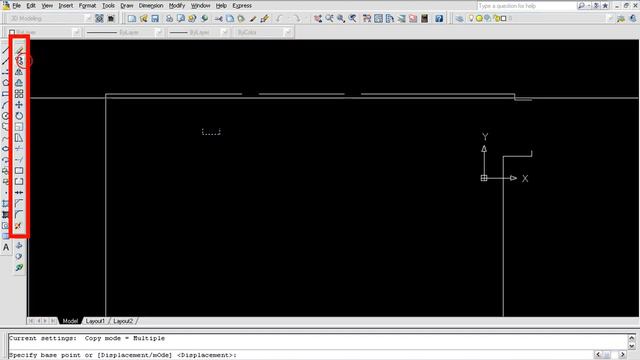Image resolution: width=640 pixels, height=360 pixels.
Task: Click the Match Properties brush icon
Action: click(253, 18)
